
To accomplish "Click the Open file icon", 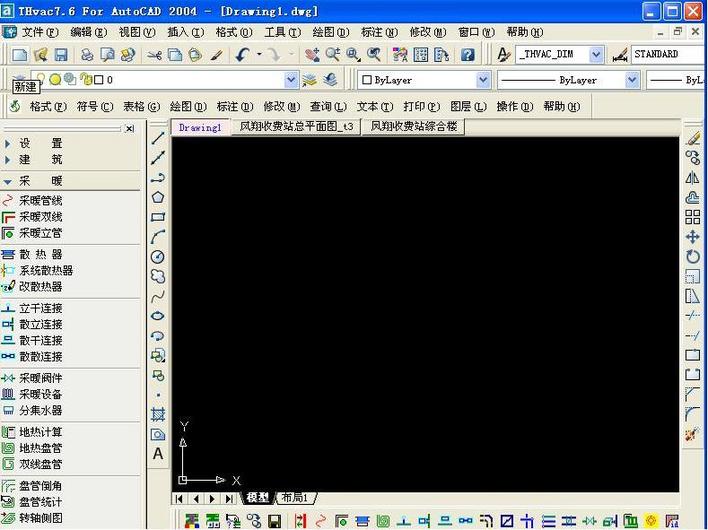I will tap(41, 55).
